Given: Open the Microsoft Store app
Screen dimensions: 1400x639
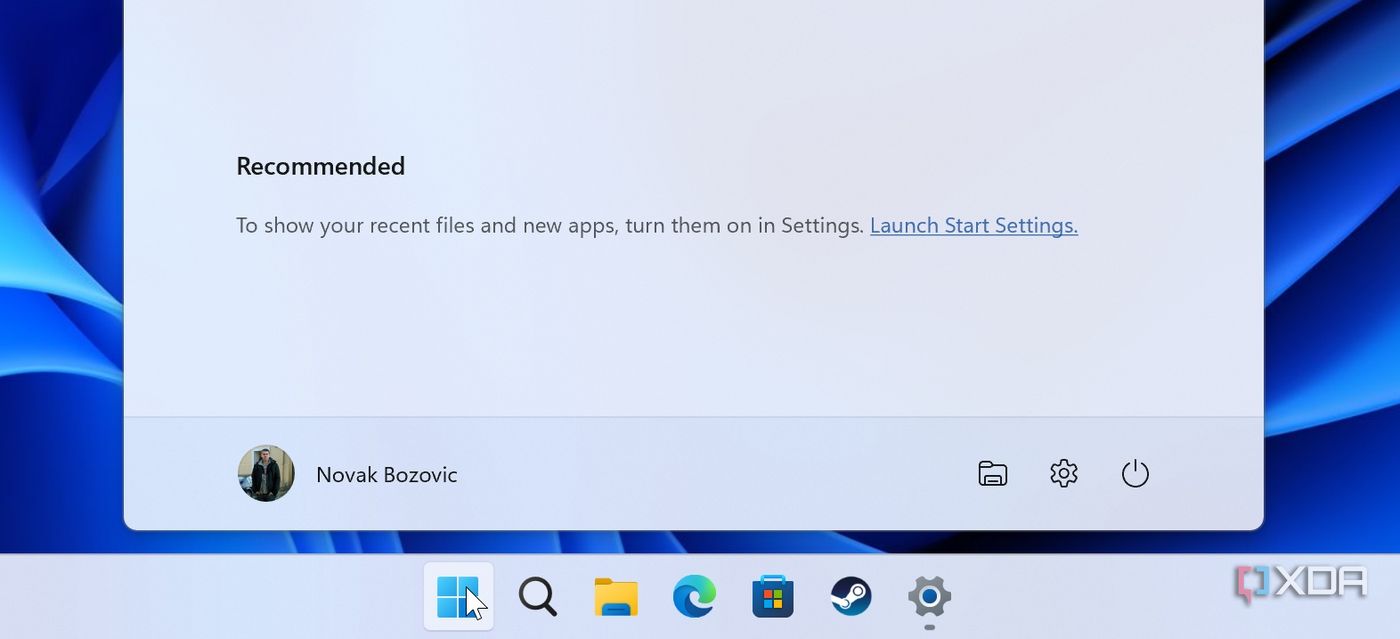Looking at the screenshot, I should (x=772, y=596).
